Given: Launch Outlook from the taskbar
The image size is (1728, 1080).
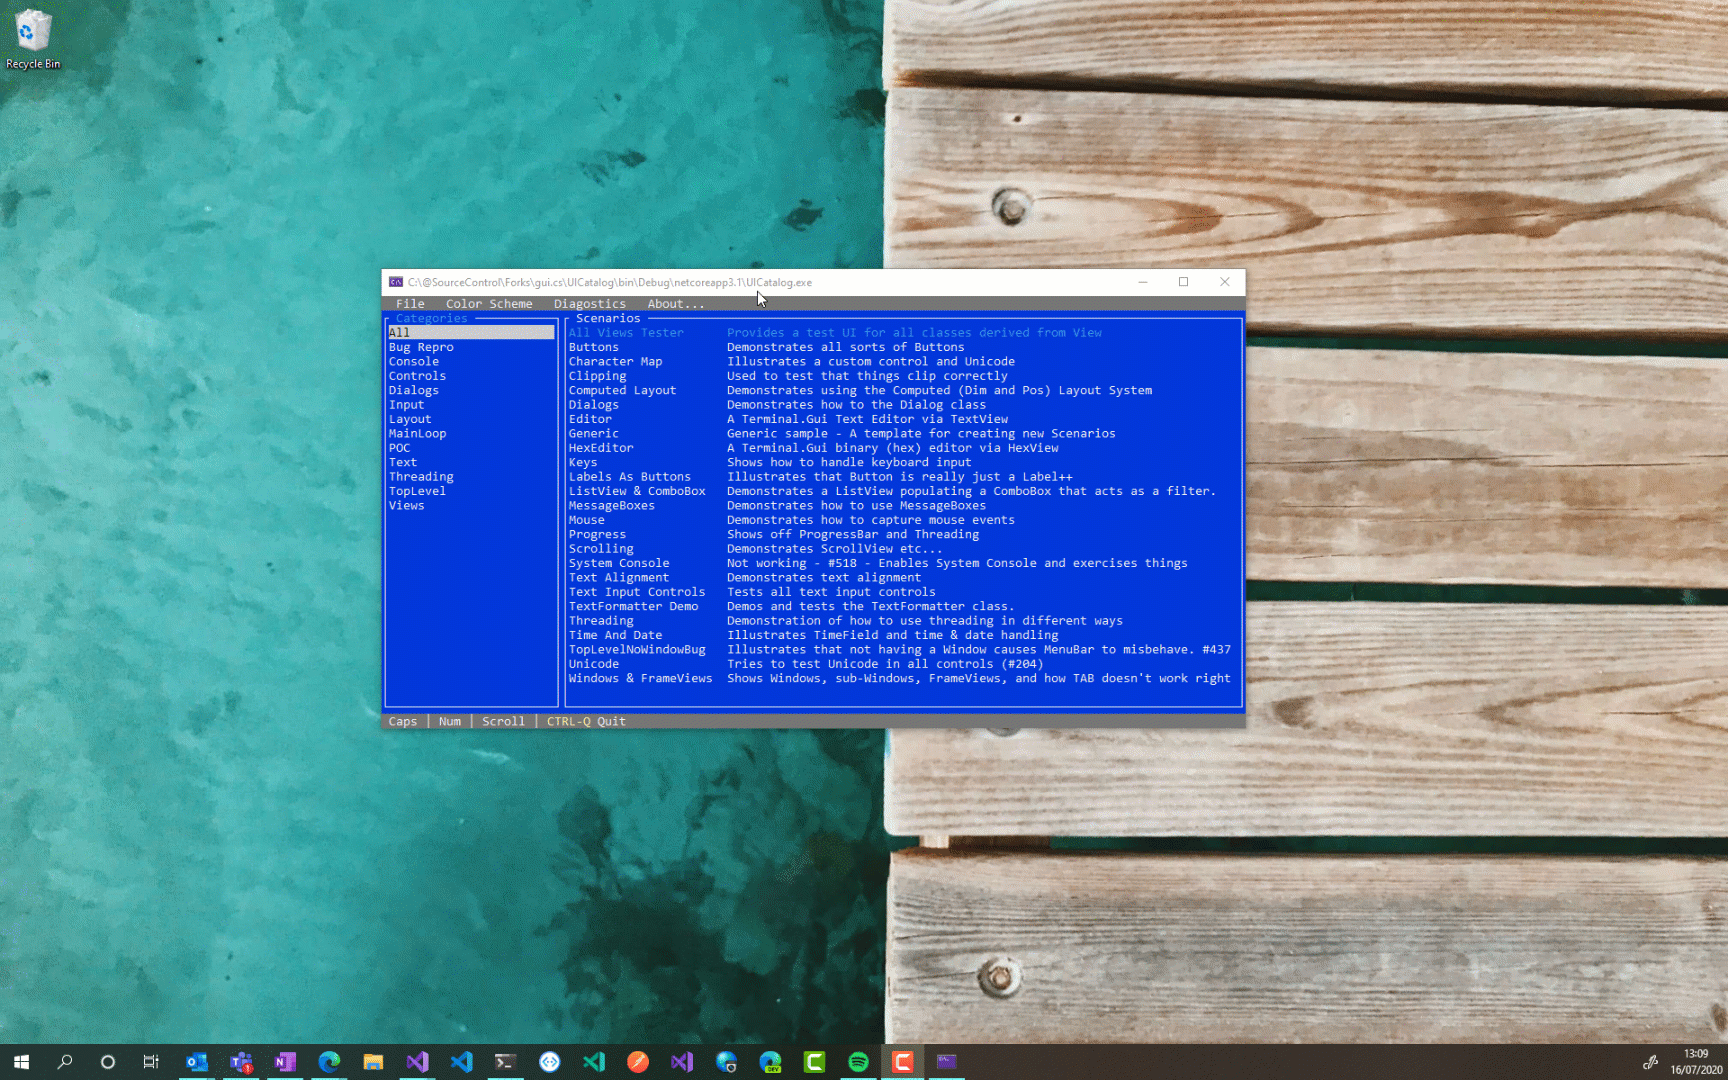Looking at the screenshot, I should 197,1062.
